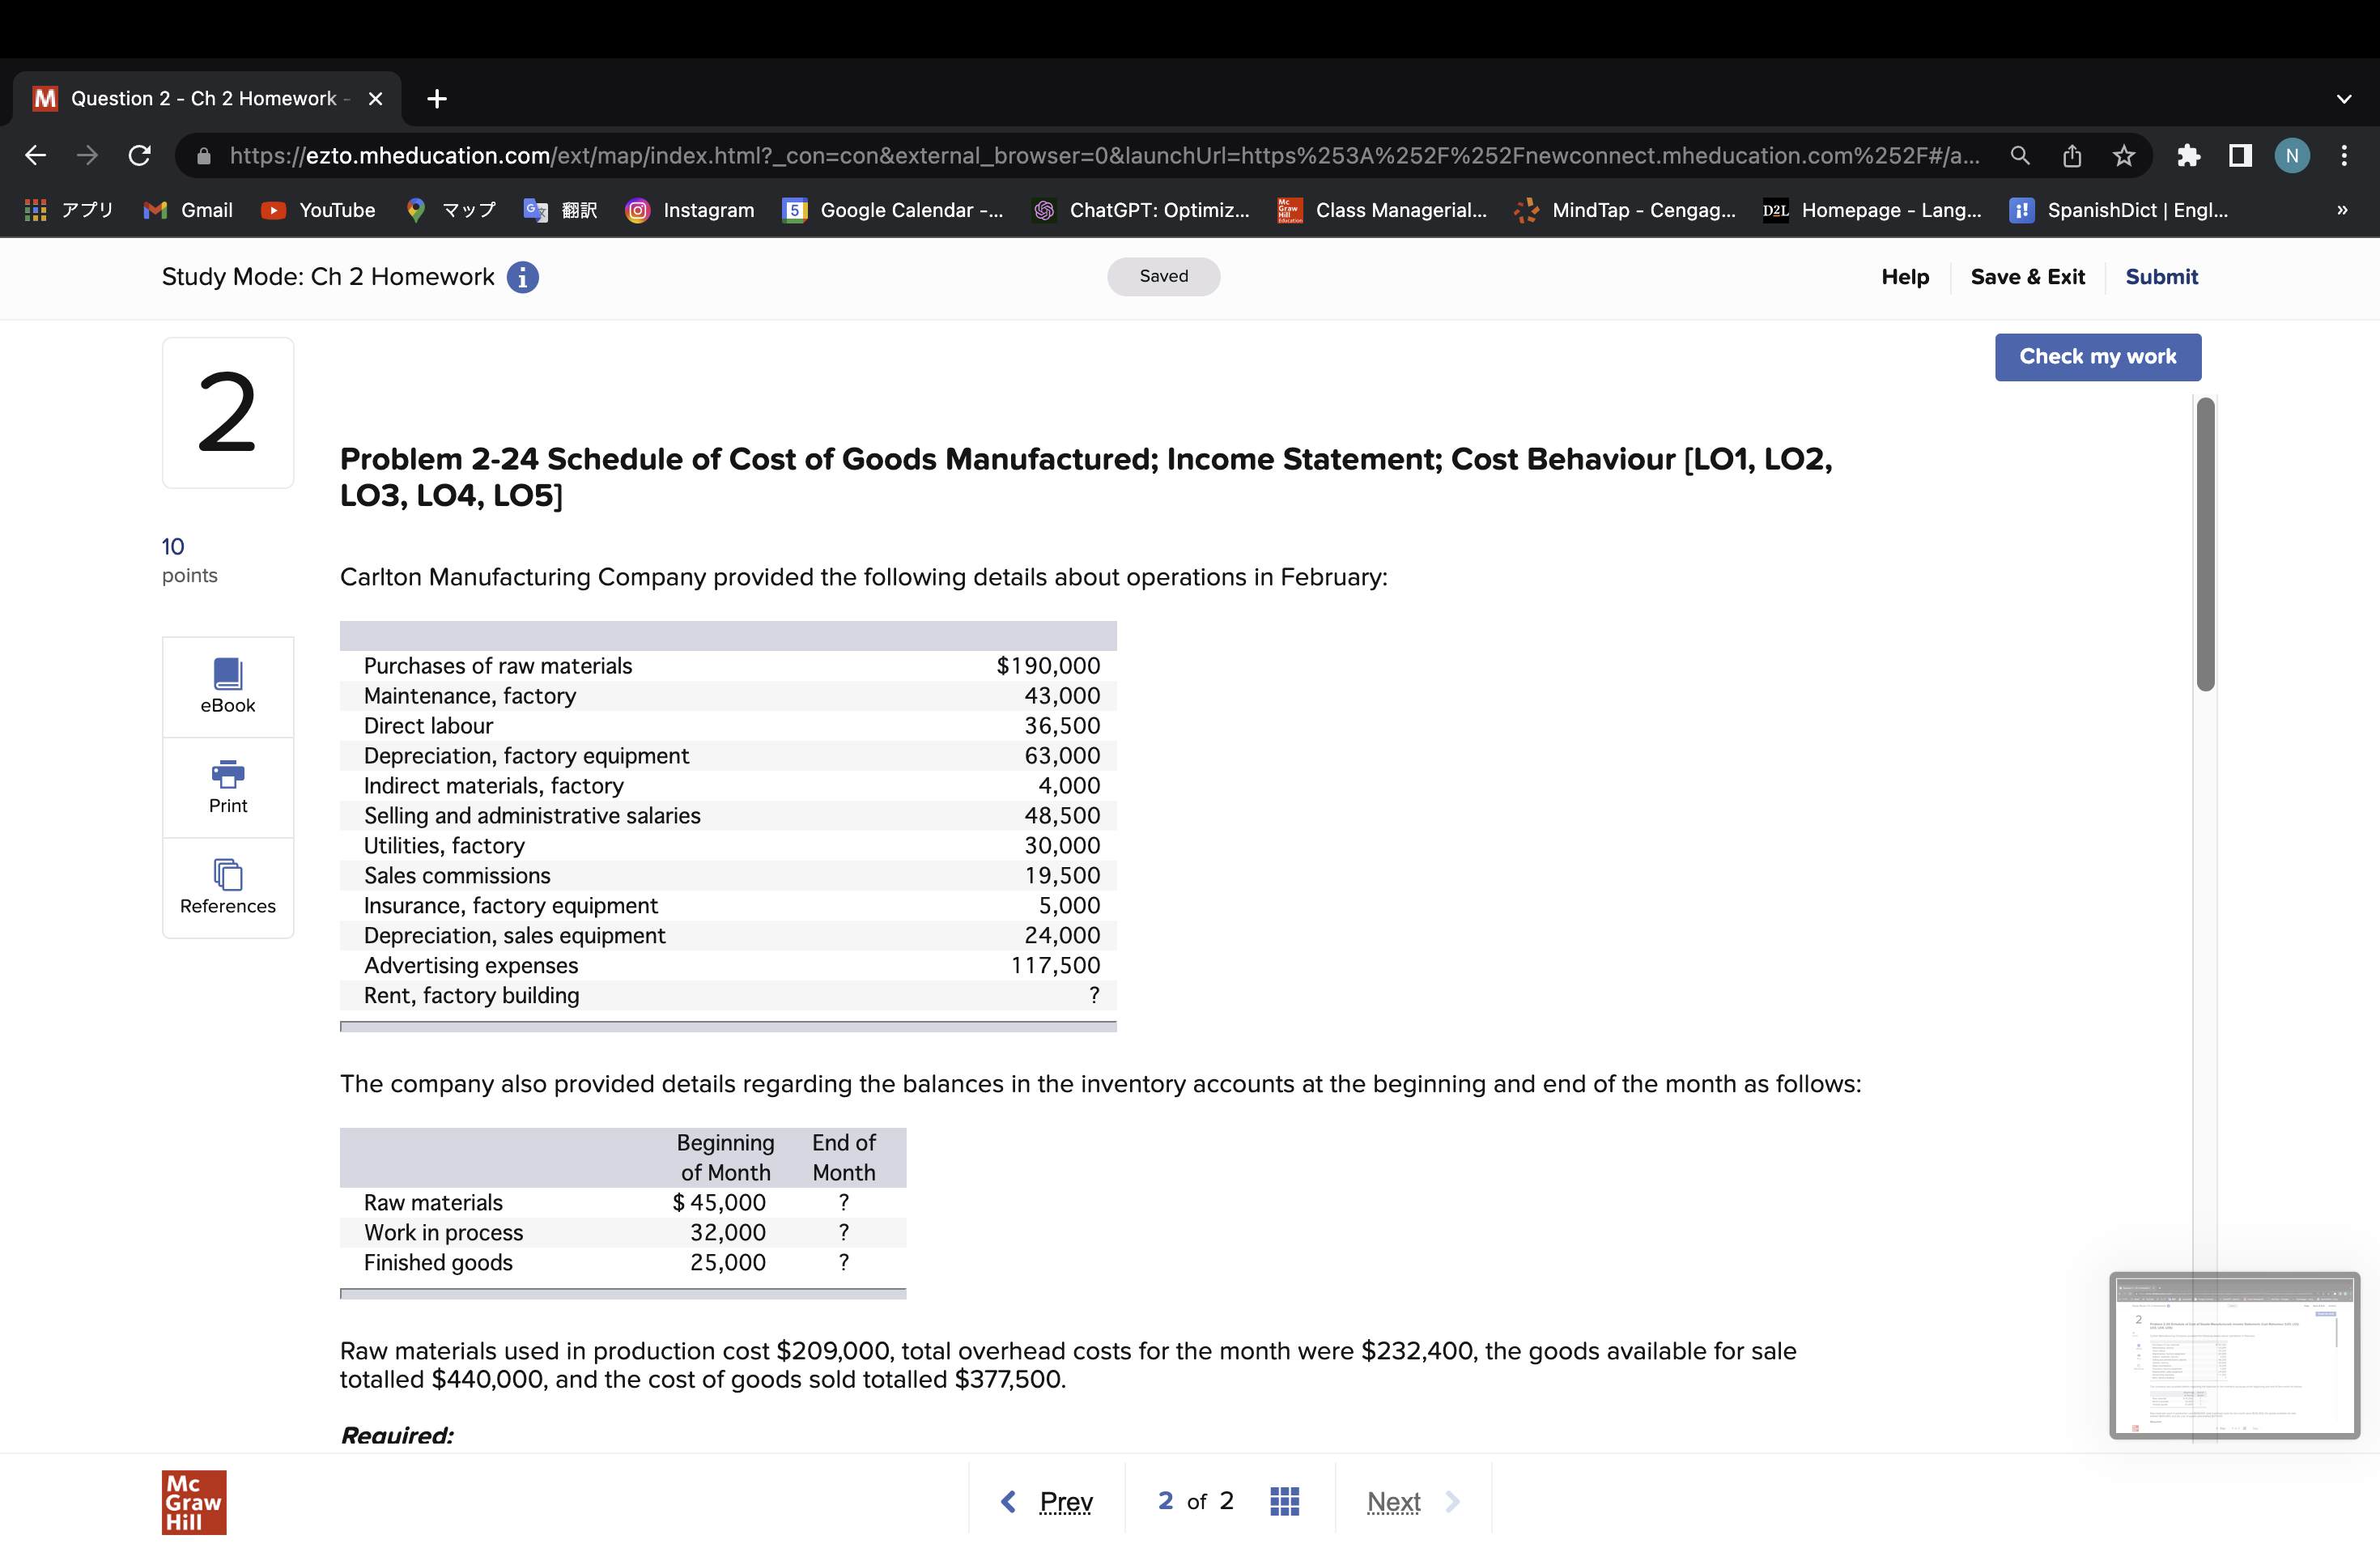
Task: Click the Print icon in sidebar
Action: point(228,786)
